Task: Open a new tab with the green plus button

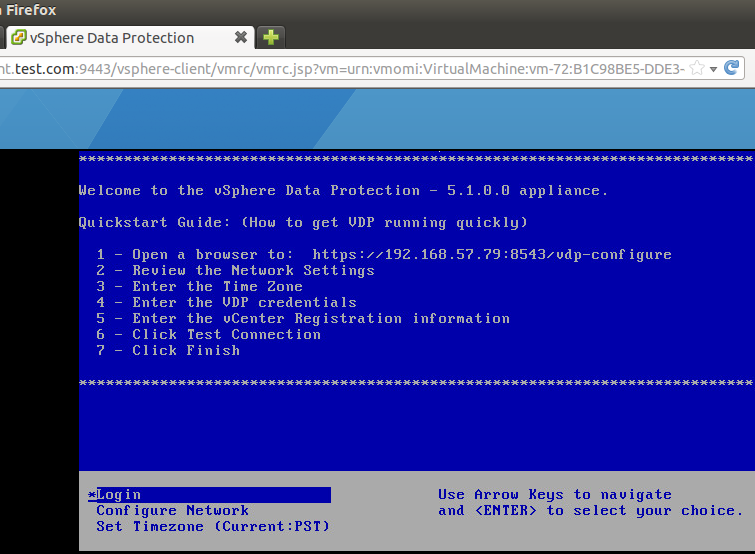Action: [x=271, y=38]
